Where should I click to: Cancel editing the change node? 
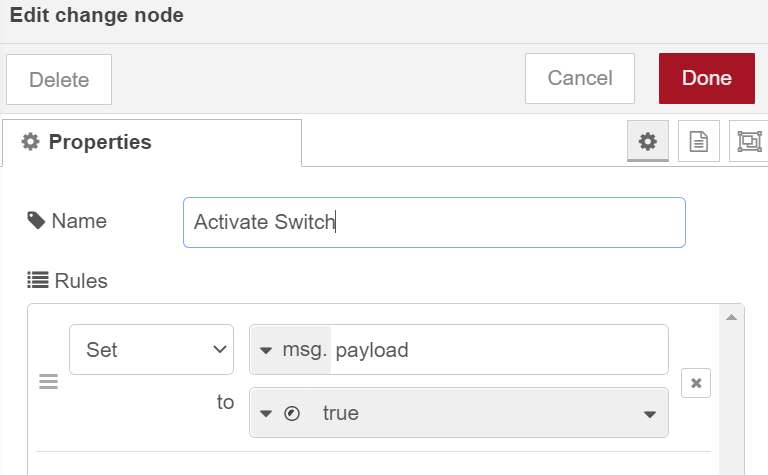click(580, 78)
